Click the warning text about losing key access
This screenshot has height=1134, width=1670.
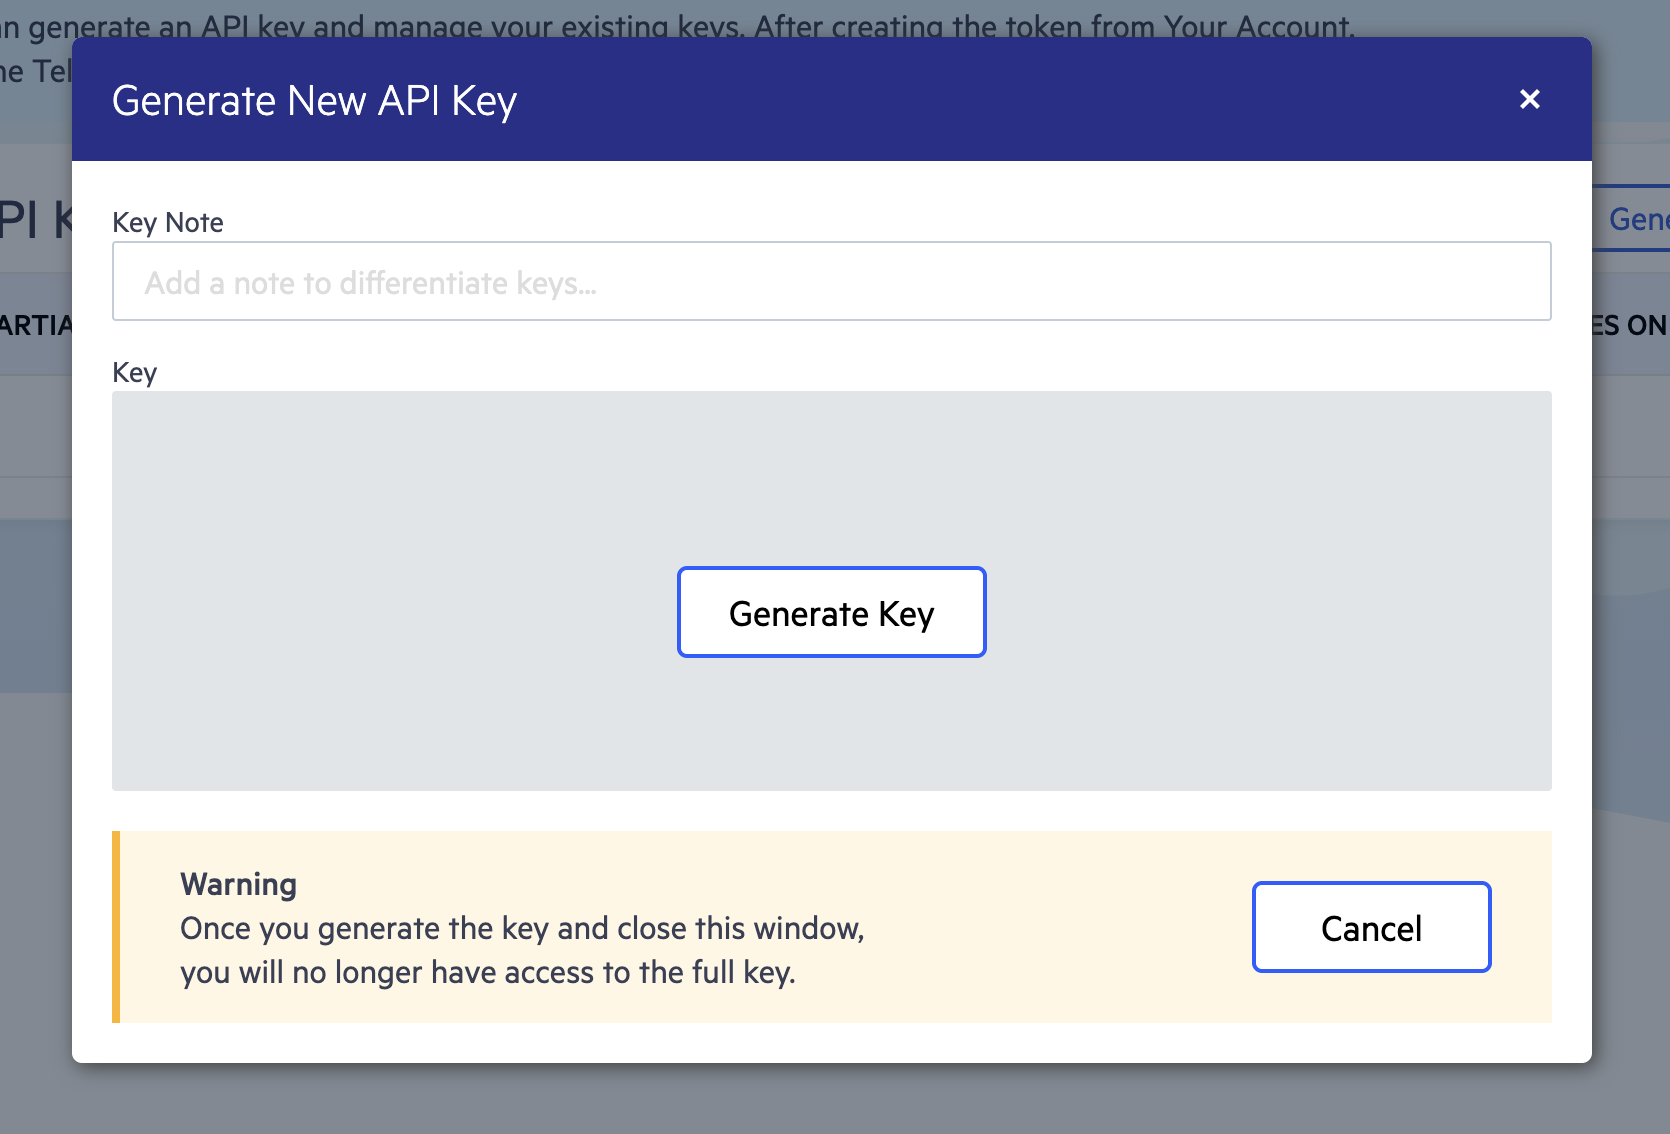pyautogui.click(x=521, y=950)
